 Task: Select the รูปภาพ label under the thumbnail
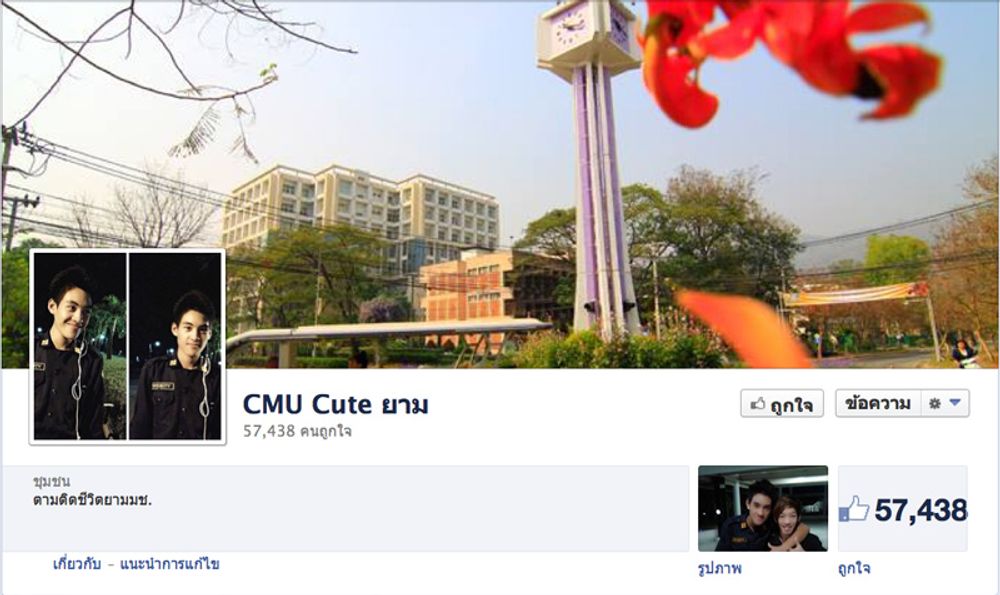(x=719, y=568)
